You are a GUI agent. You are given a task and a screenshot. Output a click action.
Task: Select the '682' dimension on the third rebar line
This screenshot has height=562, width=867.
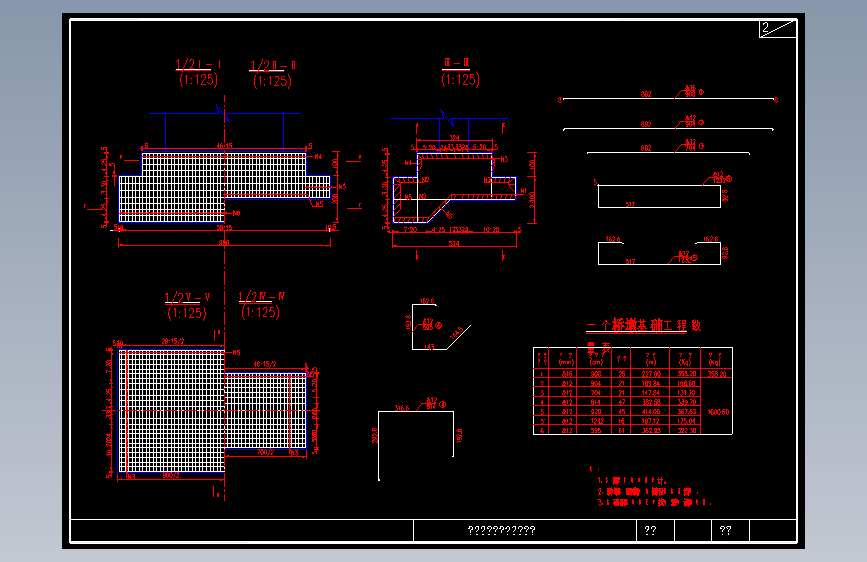(x=646, y=148)
